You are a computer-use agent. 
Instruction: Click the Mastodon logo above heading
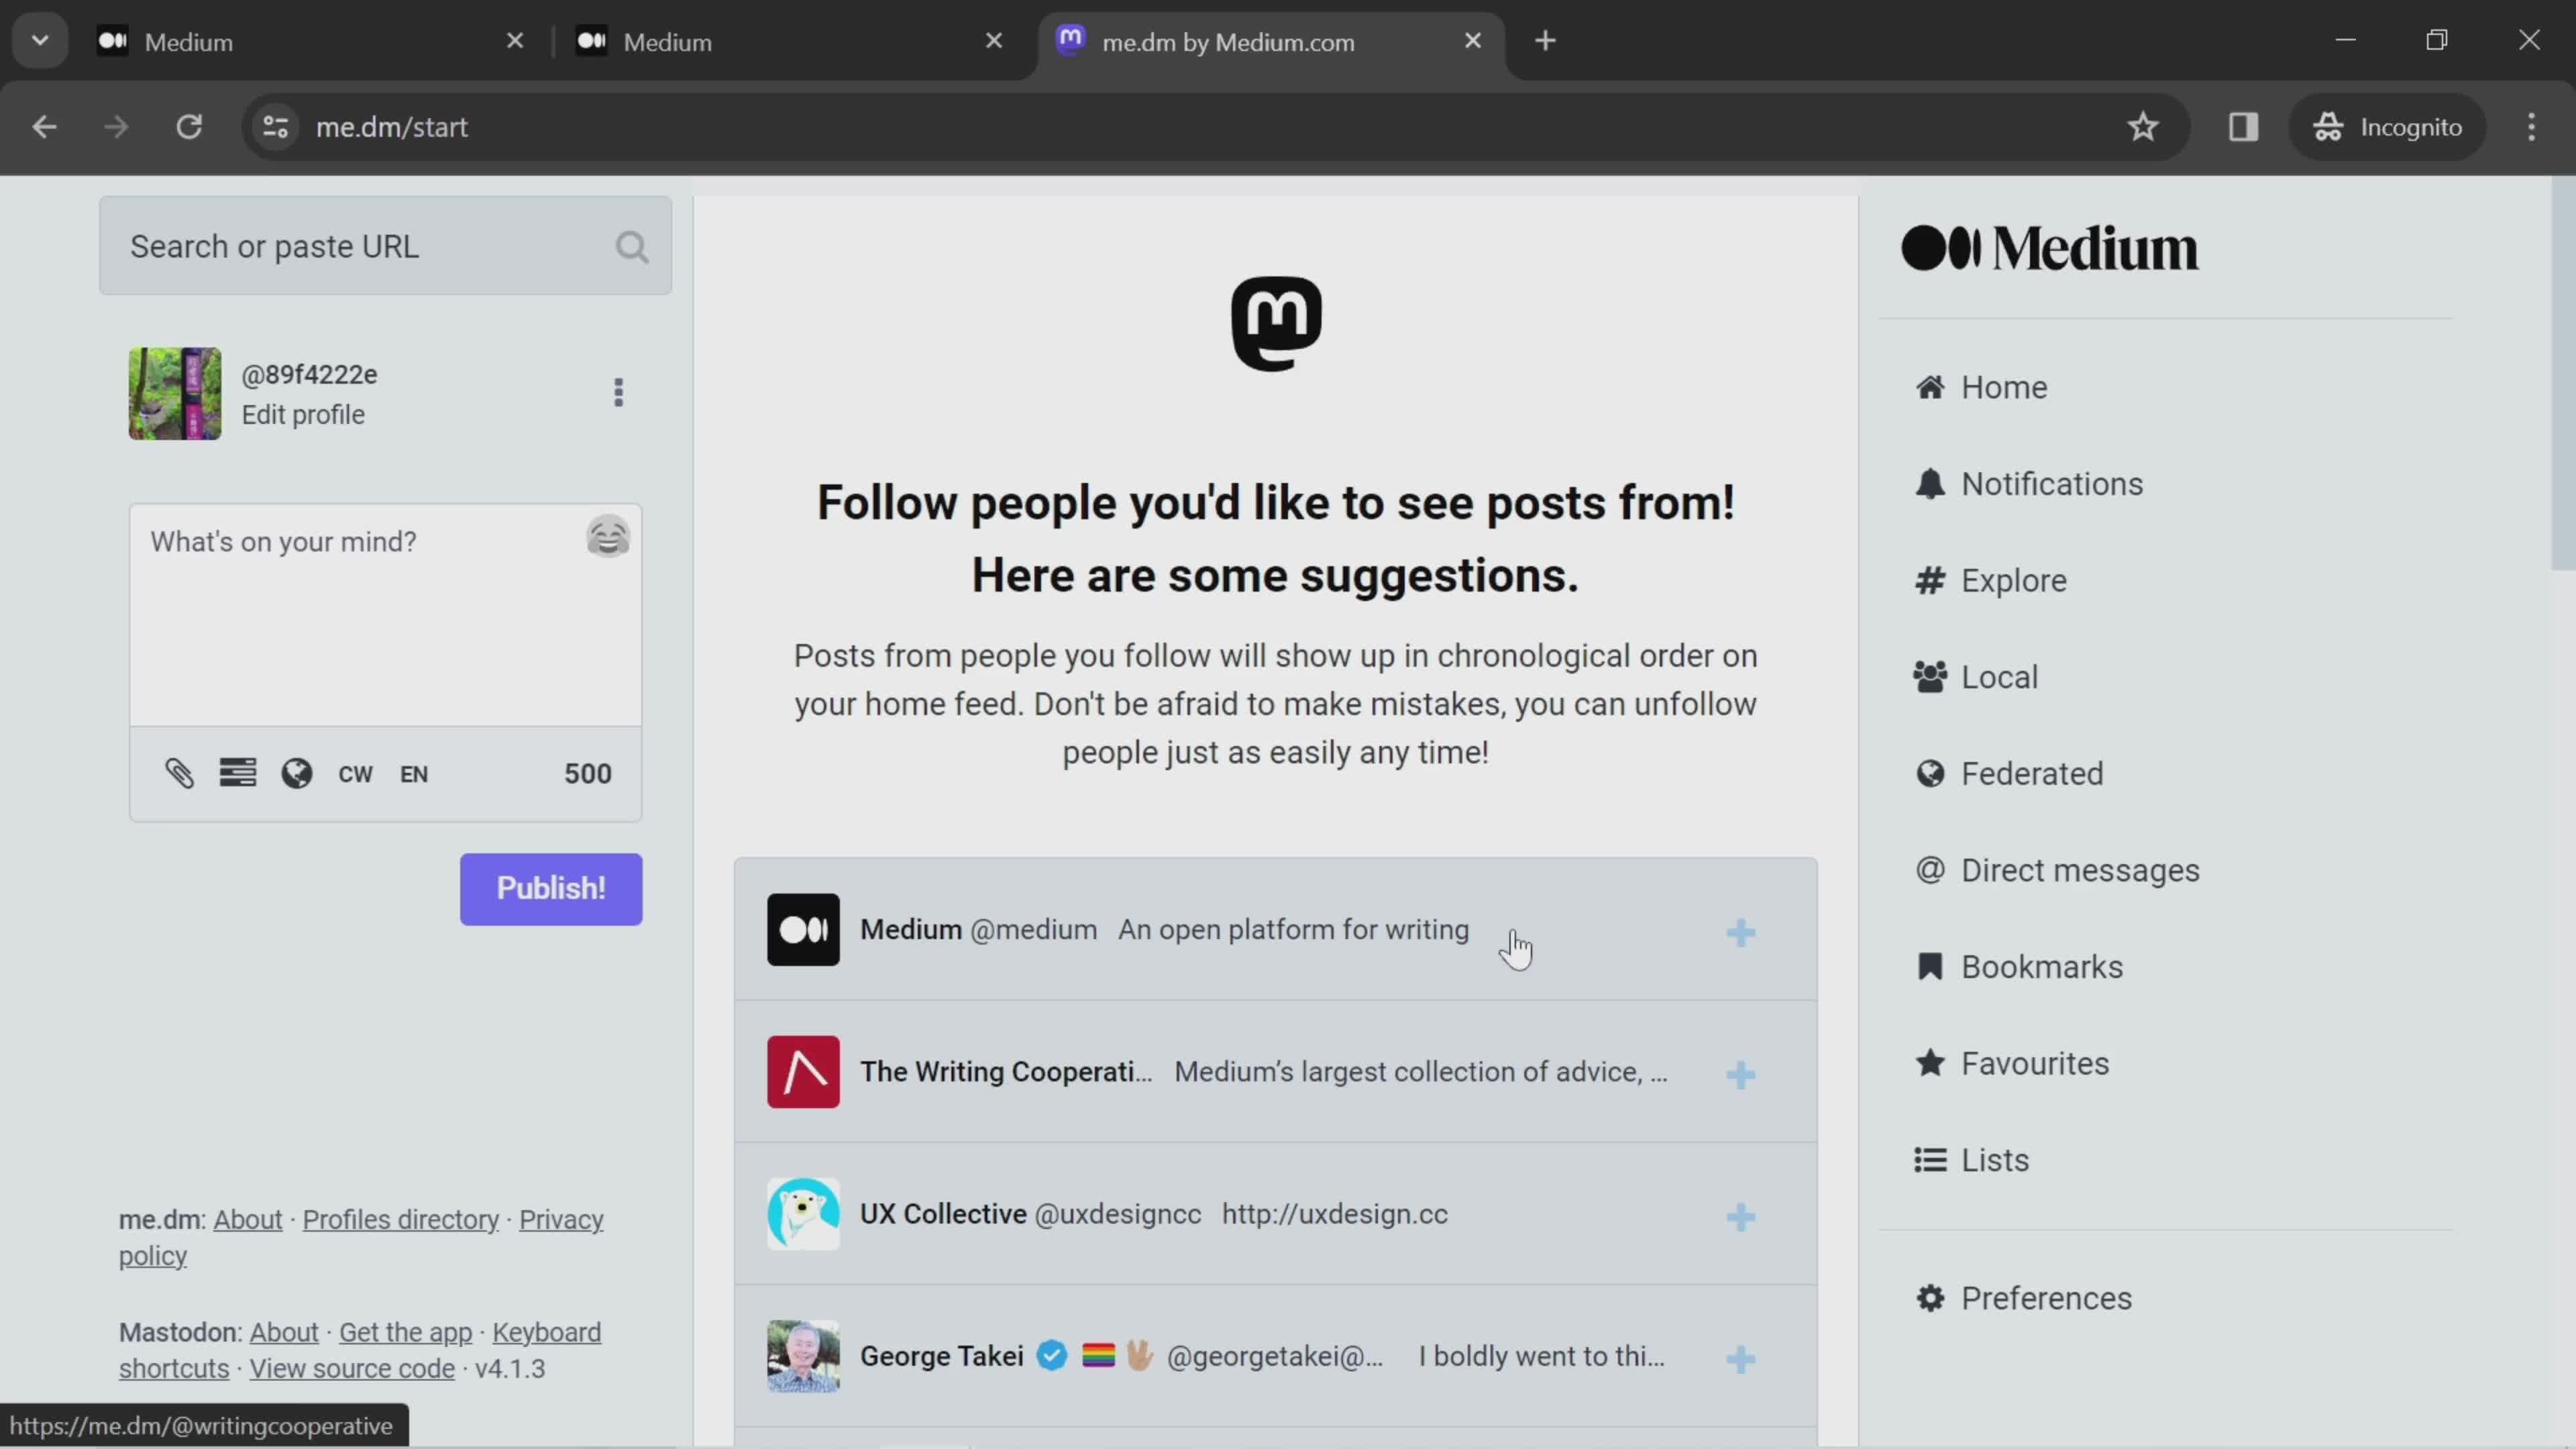click(1276, 323)
